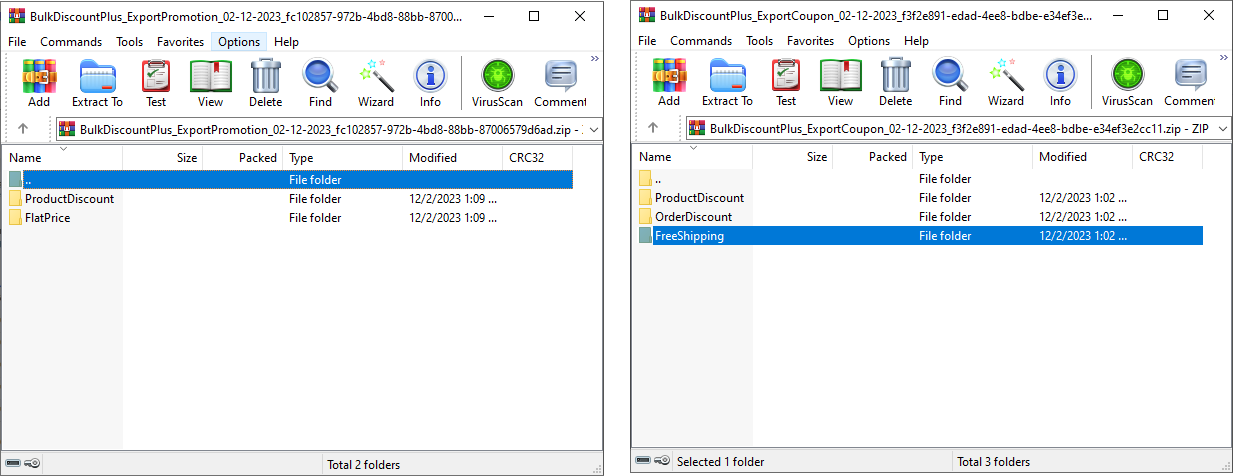Screen dimensions: 1233x476
Task: Open the Wizard in the ExportPromotion window
Action: pos(376,82)
